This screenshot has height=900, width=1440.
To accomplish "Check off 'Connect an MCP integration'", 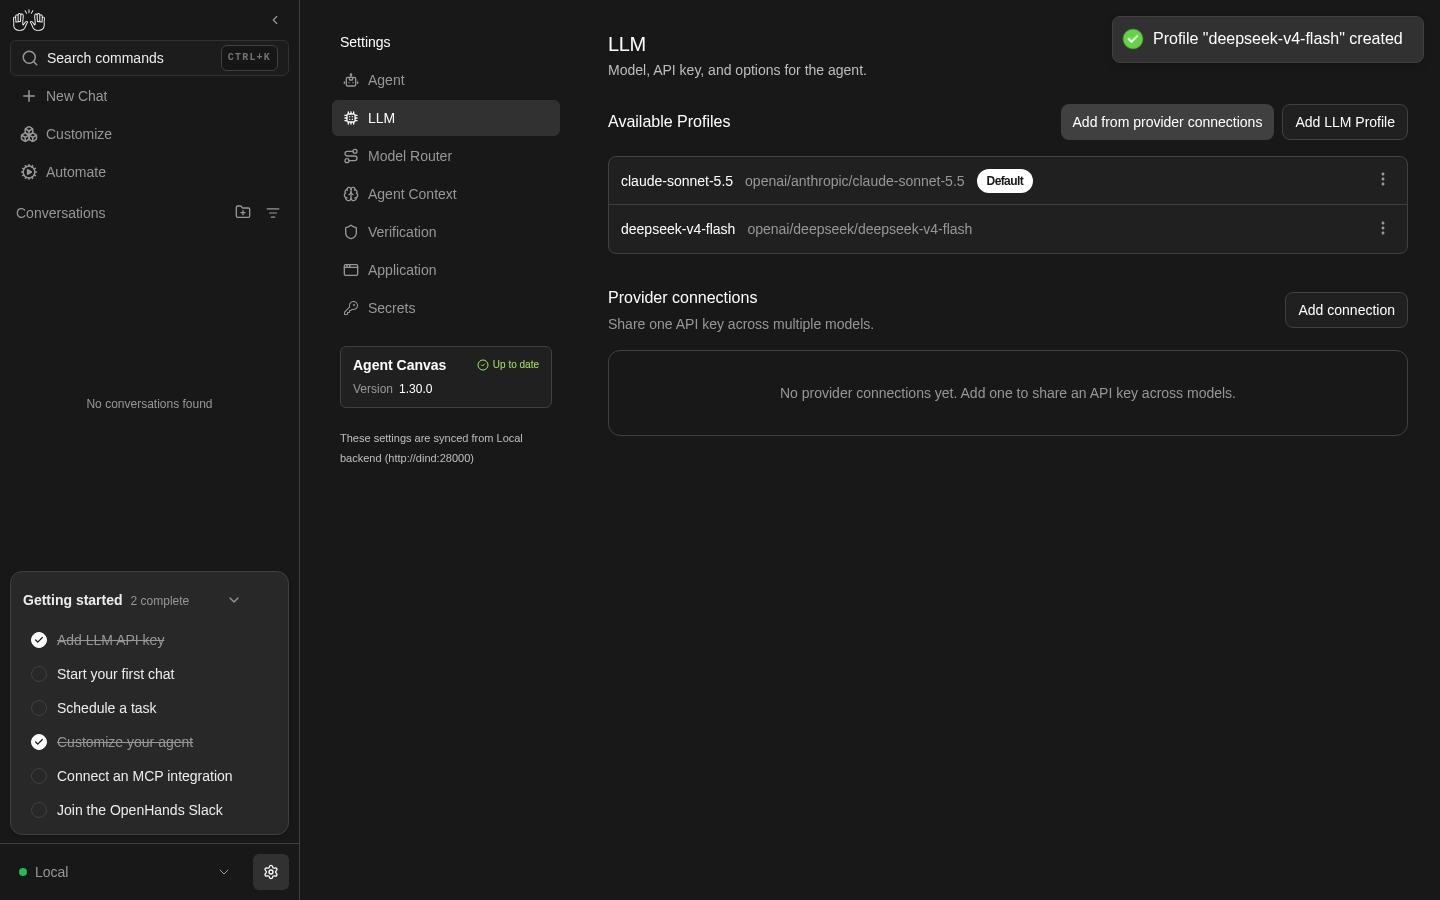I will coord(39,776).
